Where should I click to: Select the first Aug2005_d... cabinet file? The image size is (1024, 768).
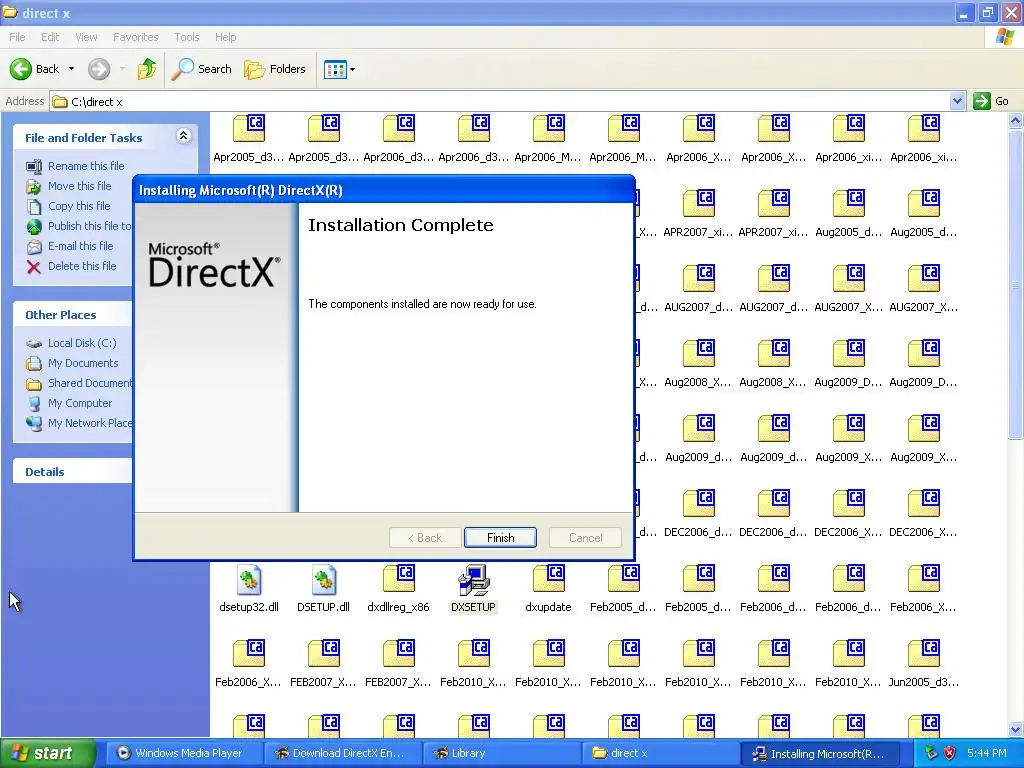click(x=849, y=203)
